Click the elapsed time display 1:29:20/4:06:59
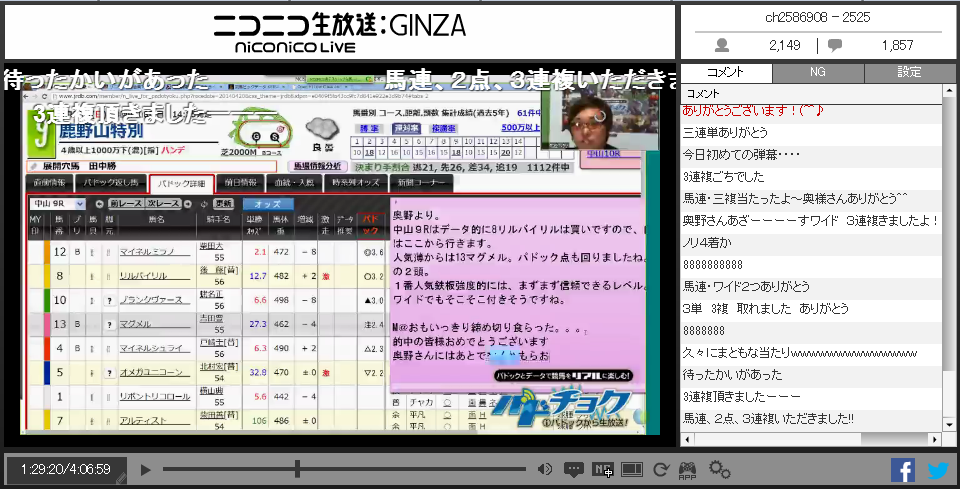This screenshot has height=489, width=960. click(x=66, y=469)
